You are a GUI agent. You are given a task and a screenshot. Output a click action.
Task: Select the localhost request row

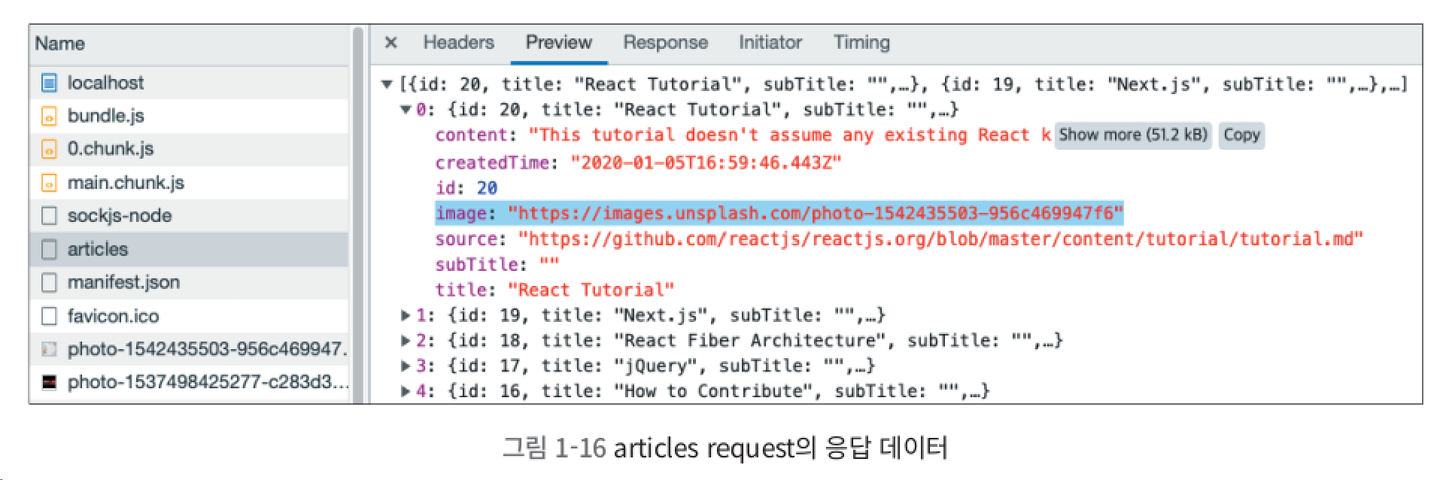pos(189,83)
